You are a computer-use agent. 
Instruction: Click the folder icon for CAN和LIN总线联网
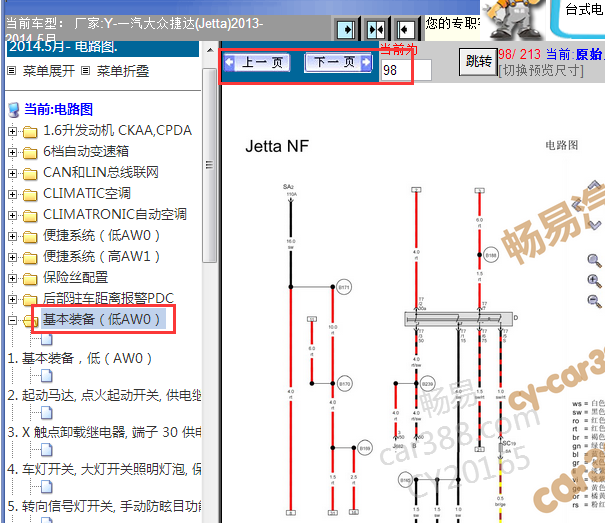pyautogui.click(x=30, y=174)
